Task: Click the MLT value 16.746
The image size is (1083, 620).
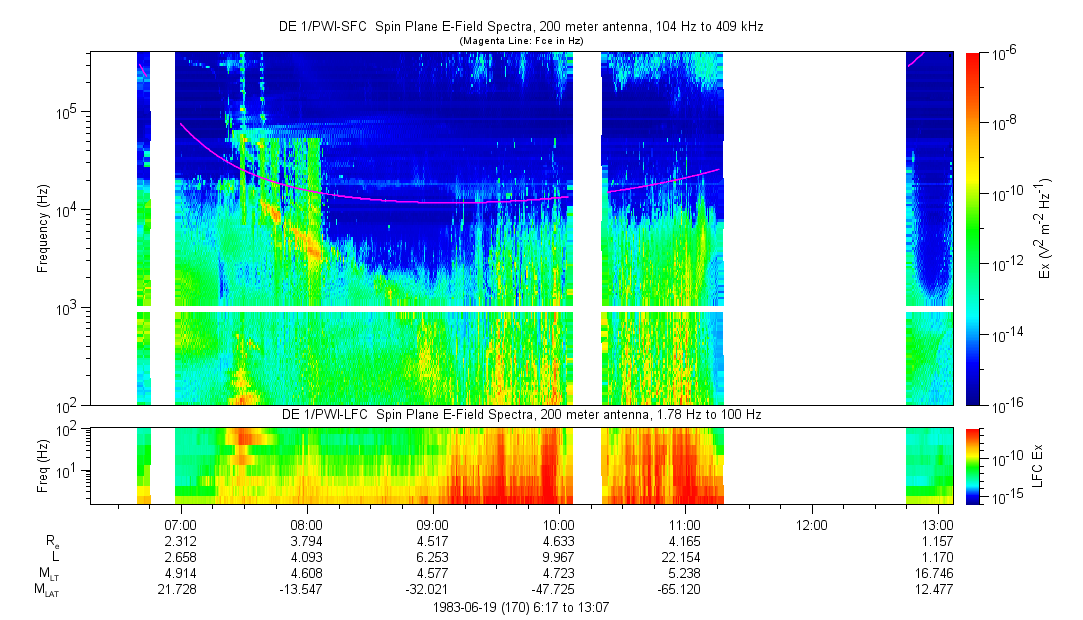Action: coord(934,573)
